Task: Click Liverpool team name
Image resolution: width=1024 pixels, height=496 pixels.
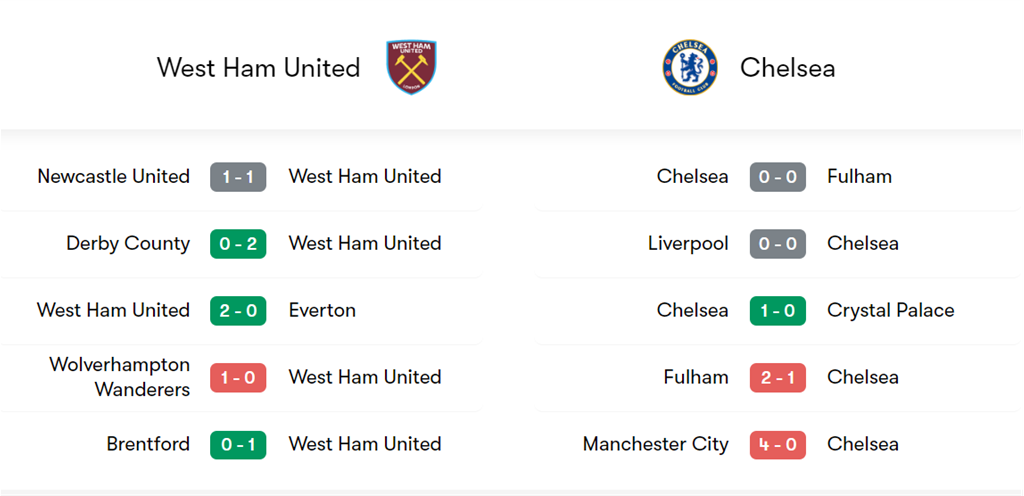Action: (688, 244)
